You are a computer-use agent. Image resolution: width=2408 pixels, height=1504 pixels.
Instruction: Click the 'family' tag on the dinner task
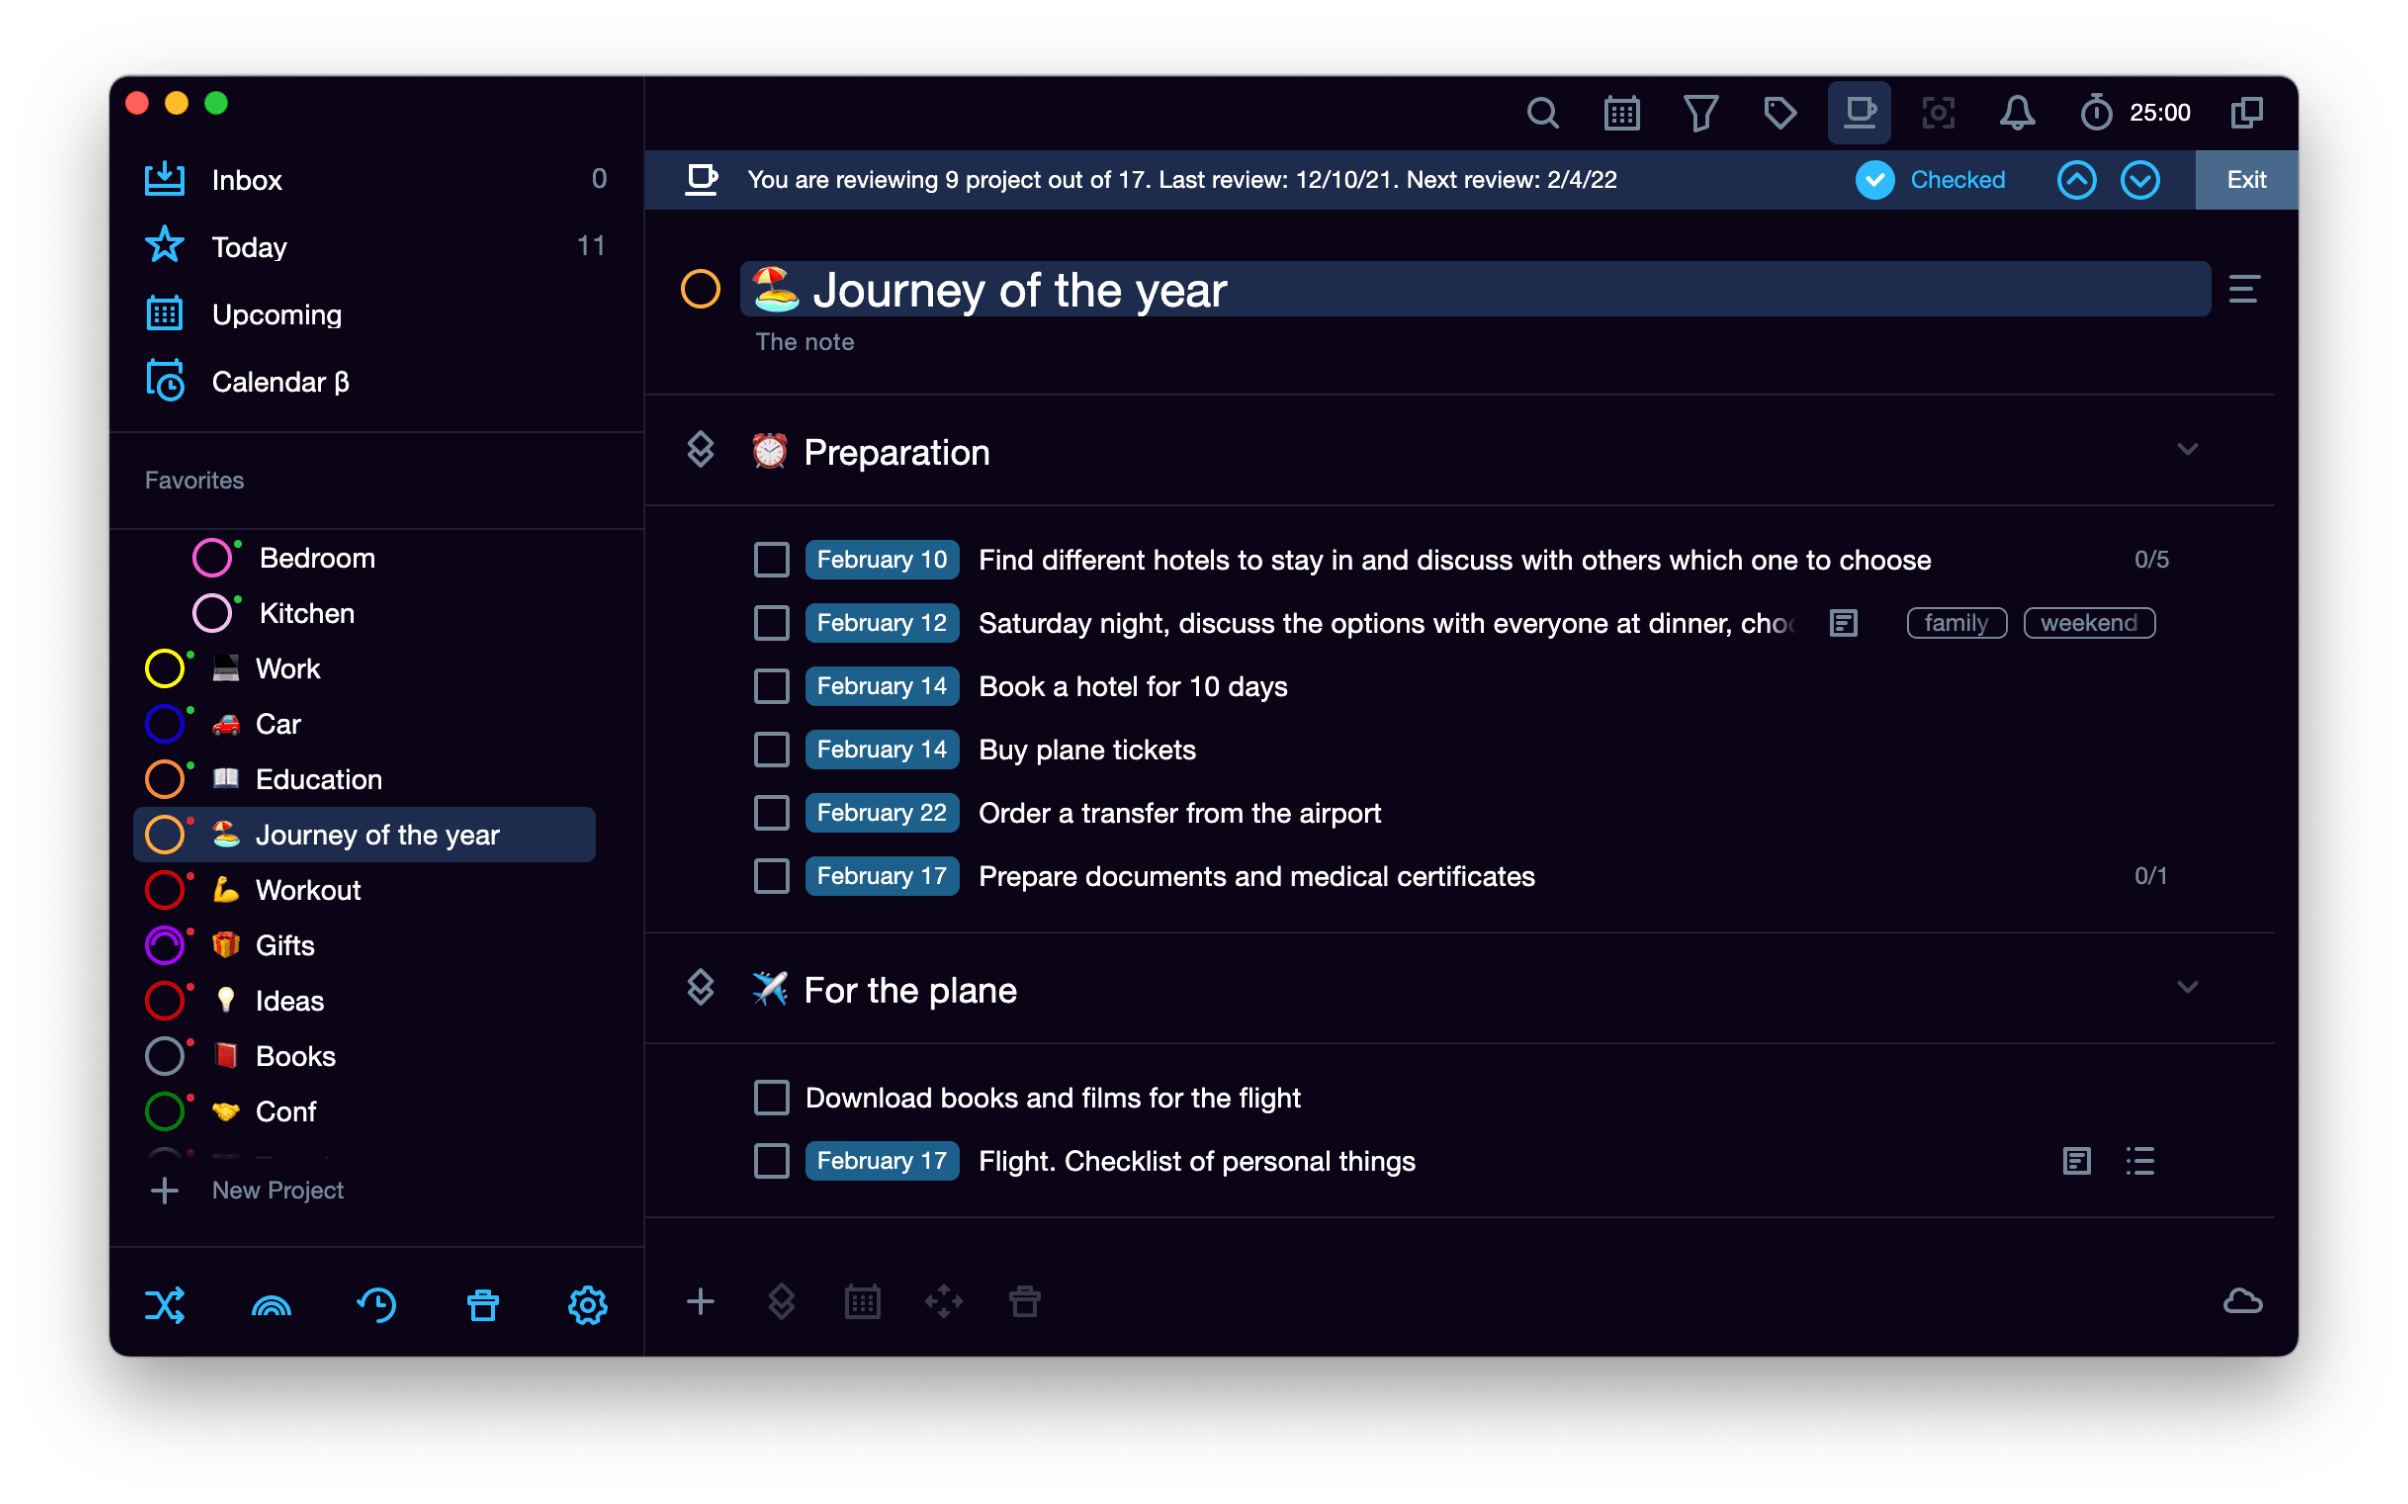pos(1955,622)
